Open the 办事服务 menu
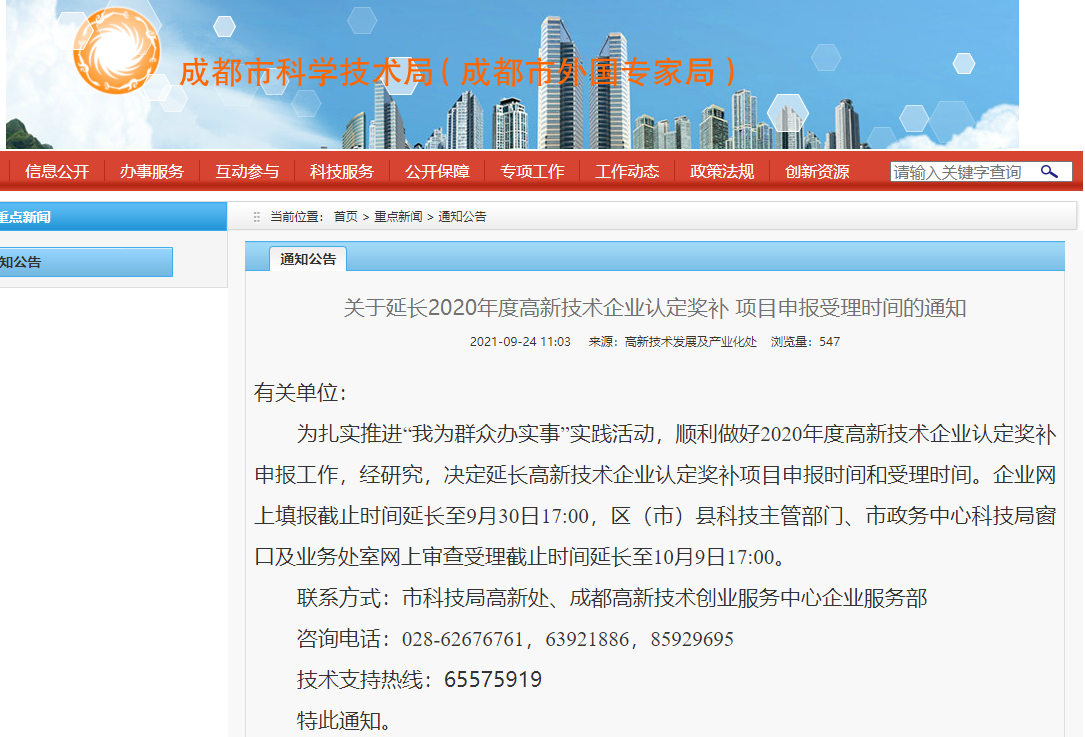The image size is (1085, 737). [152, 172]
